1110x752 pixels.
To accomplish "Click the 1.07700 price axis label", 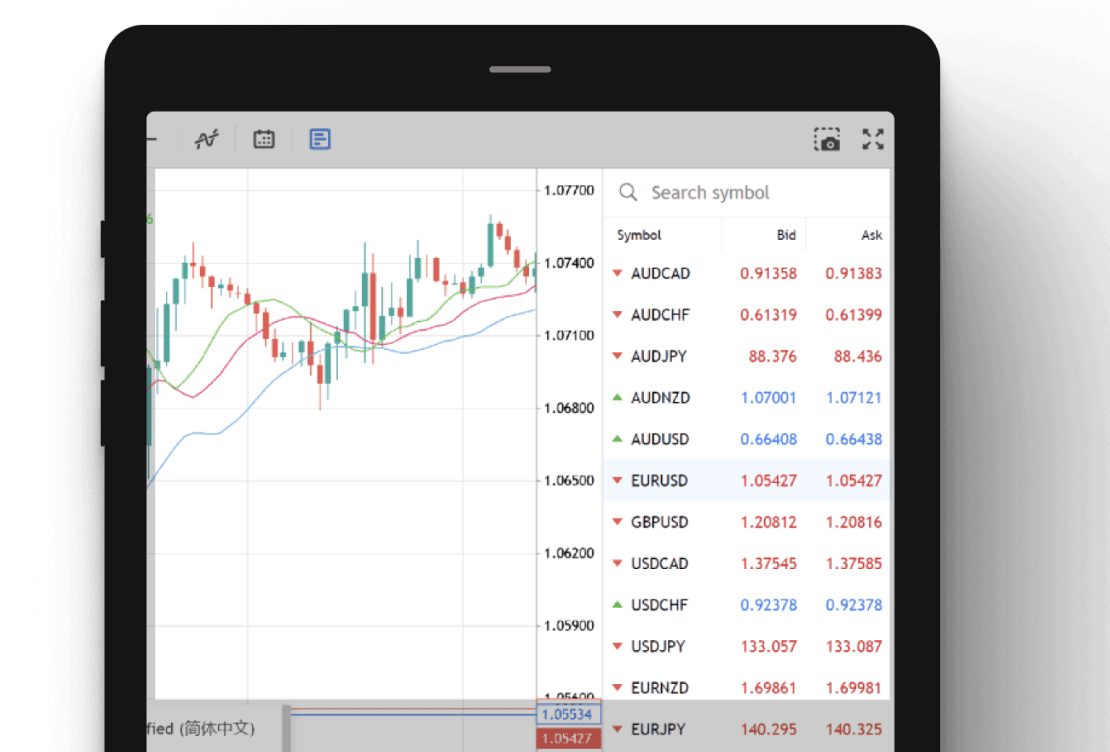I will click(x=568, y=190).
